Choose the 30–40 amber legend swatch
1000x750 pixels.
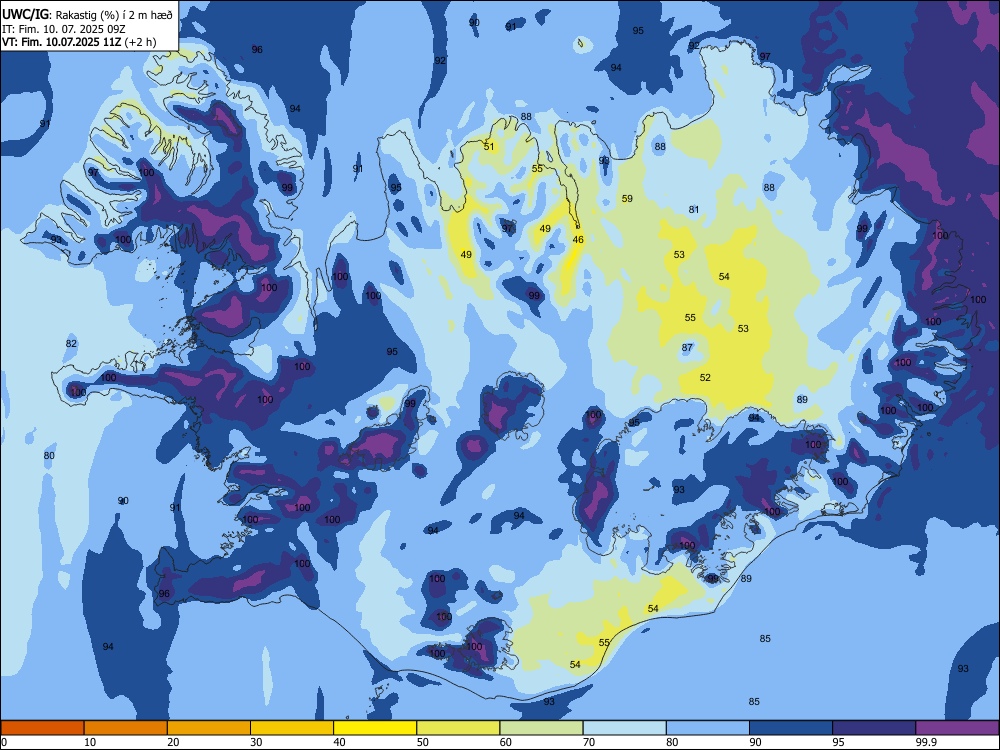pos(292,728)
